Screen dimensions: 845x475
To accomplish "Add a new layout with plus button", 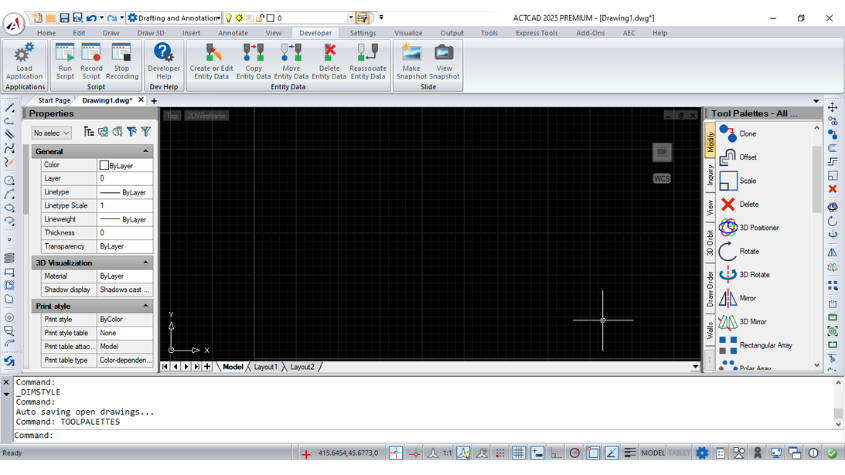I will [x=207, y=367].
